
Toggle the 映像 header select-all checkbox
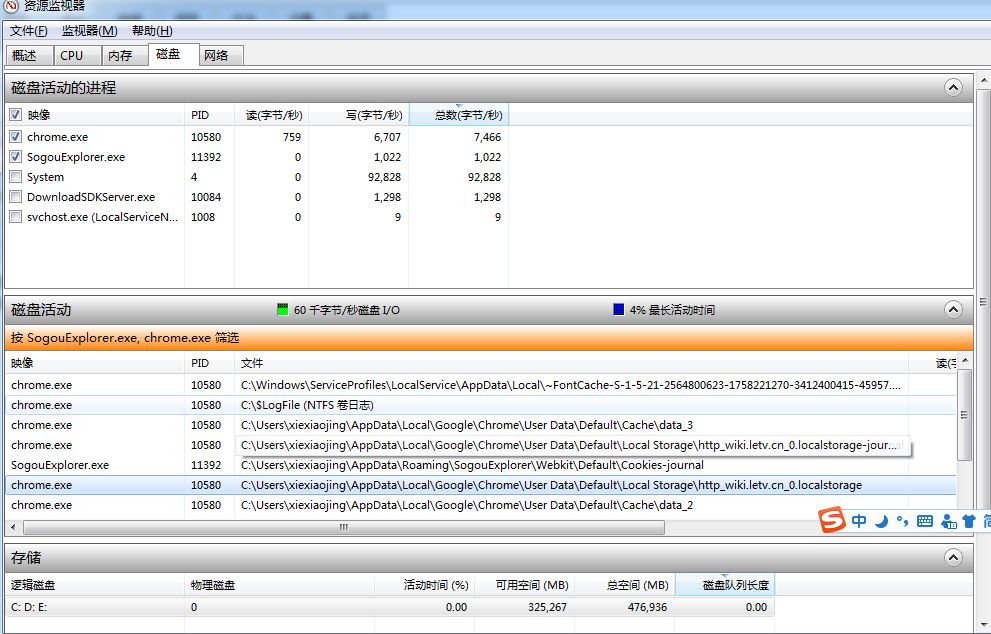(x=16, y=114)
